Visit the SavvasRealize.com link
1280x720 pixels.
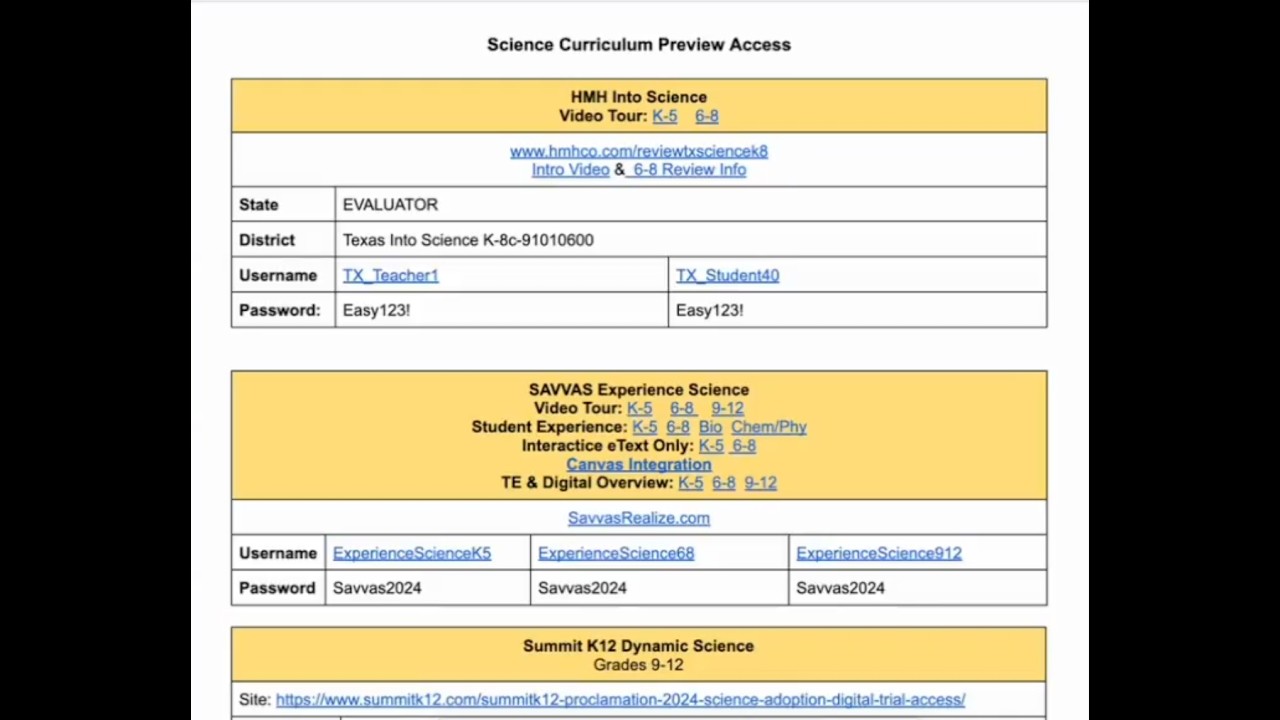(x=639, y=518)
